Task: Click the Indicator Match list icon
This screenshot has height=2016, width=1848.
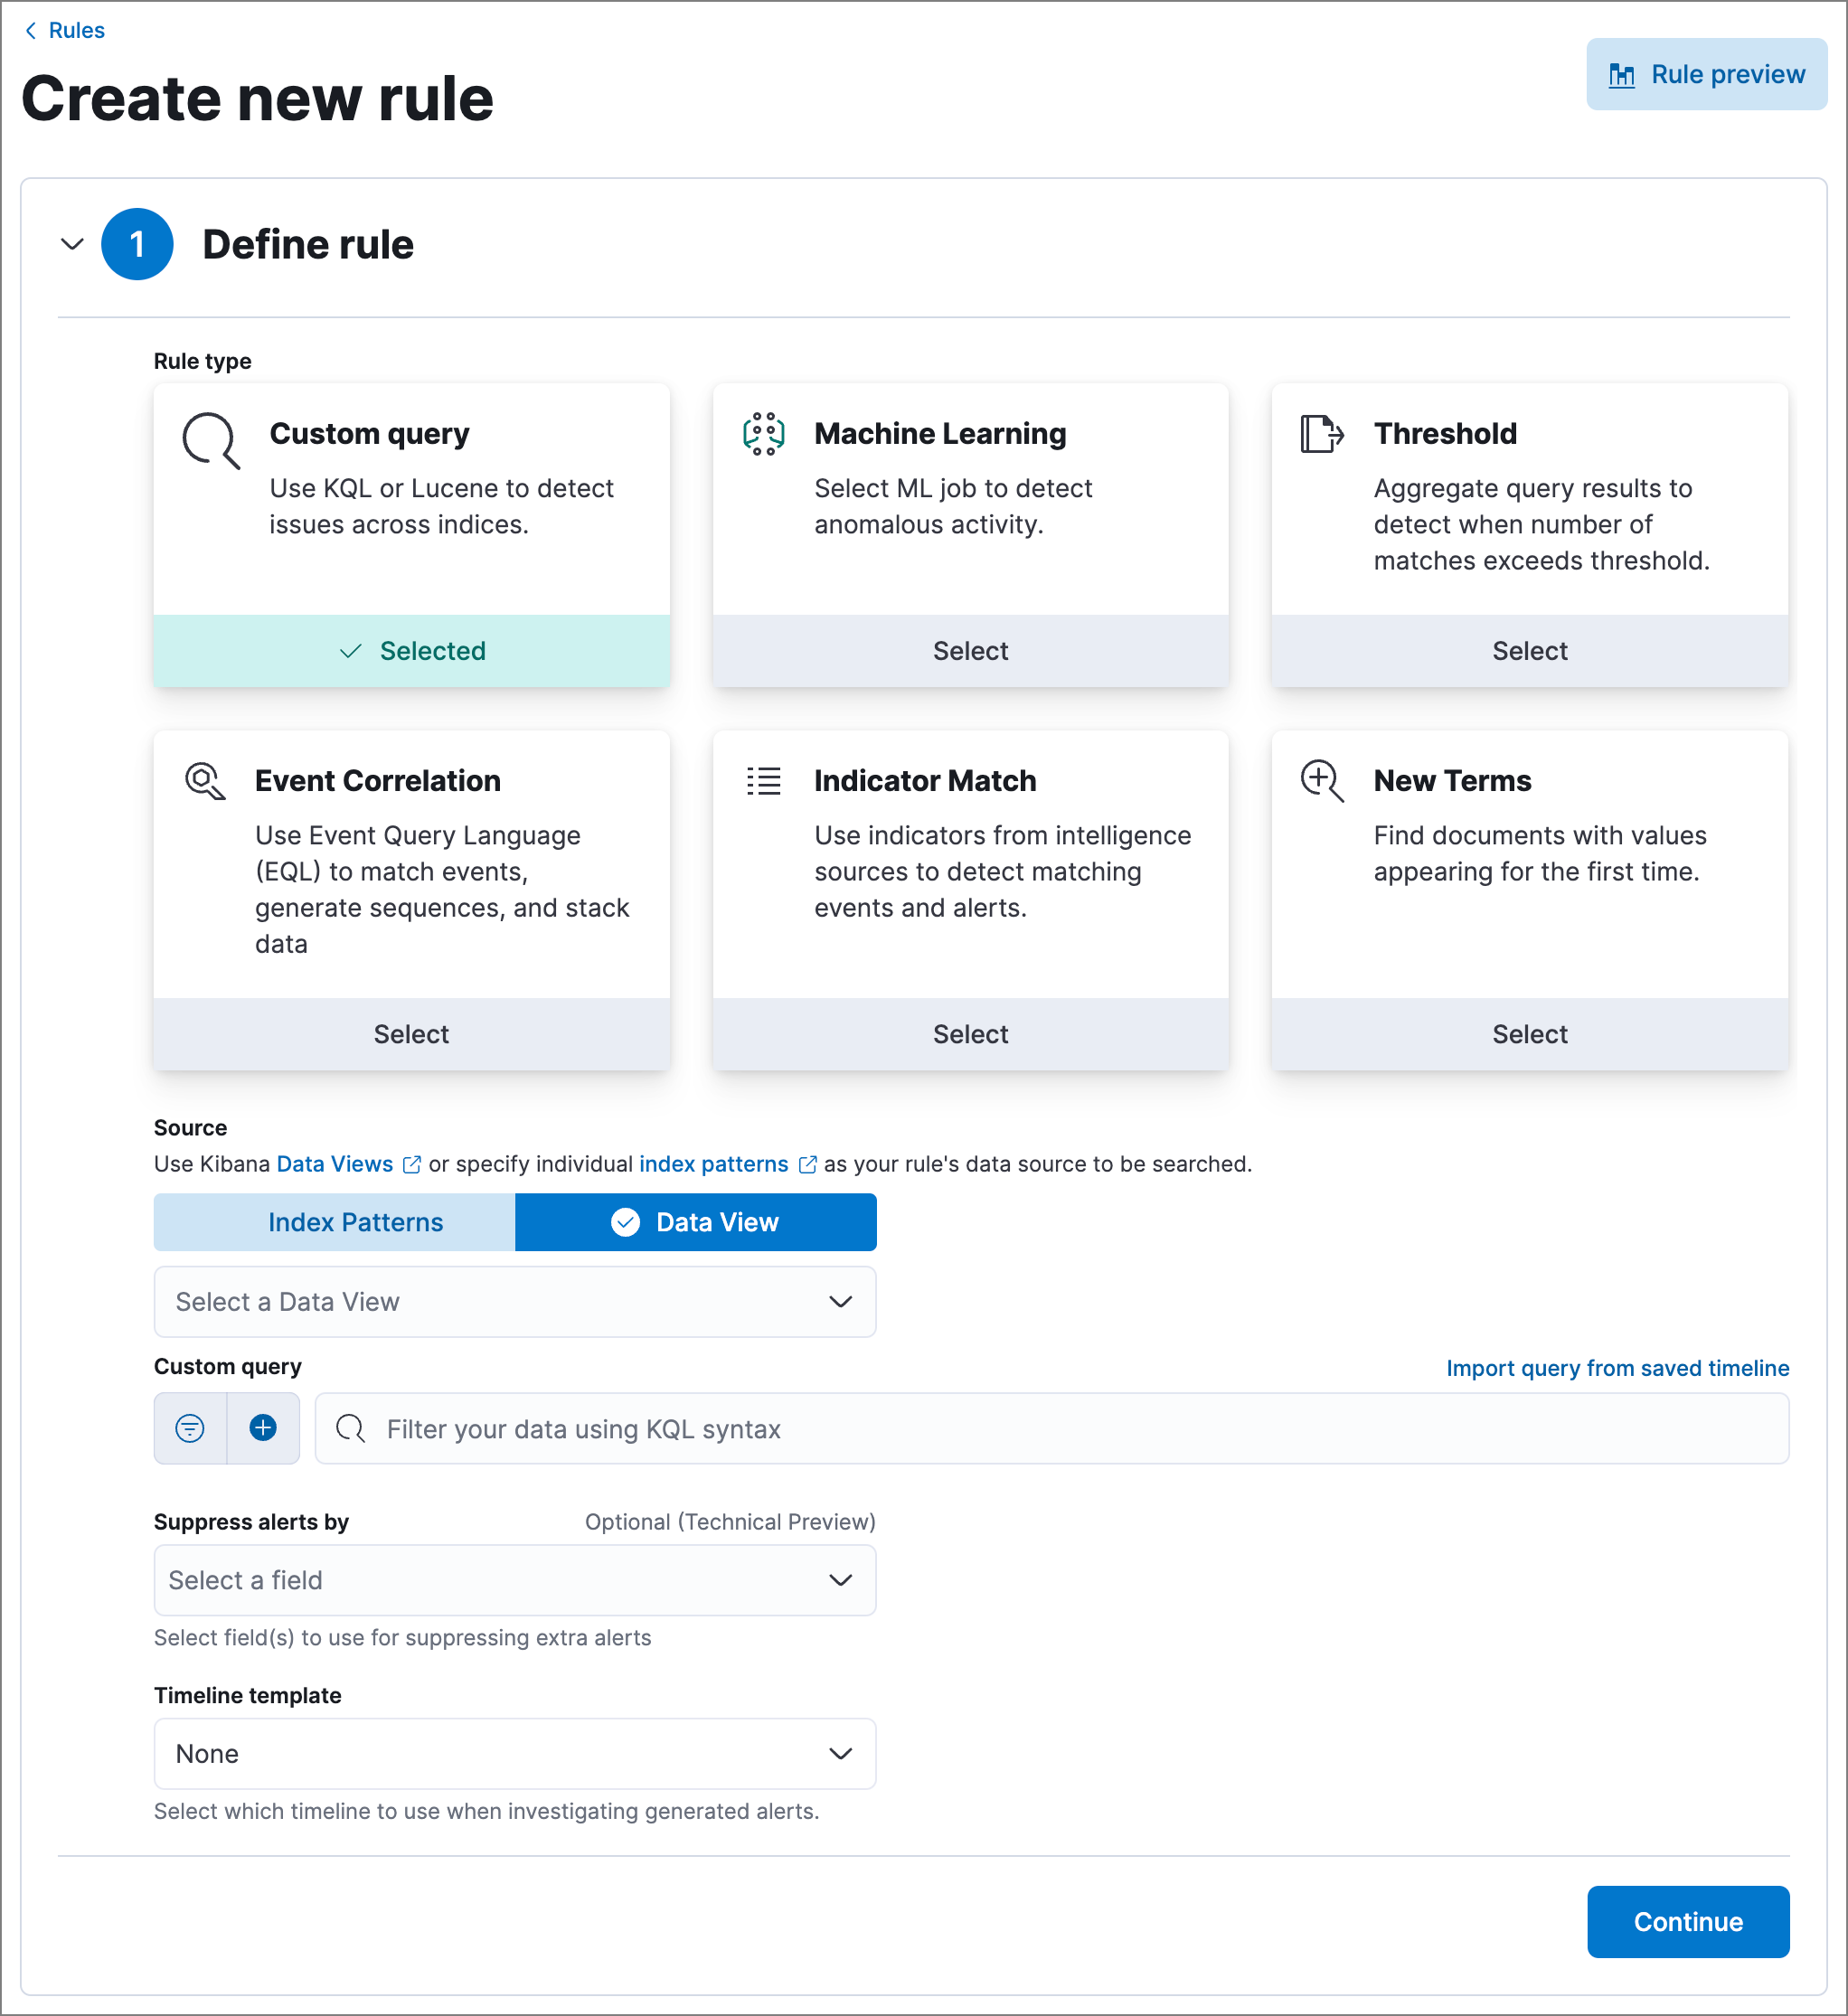Action: (x=763, y=781)
